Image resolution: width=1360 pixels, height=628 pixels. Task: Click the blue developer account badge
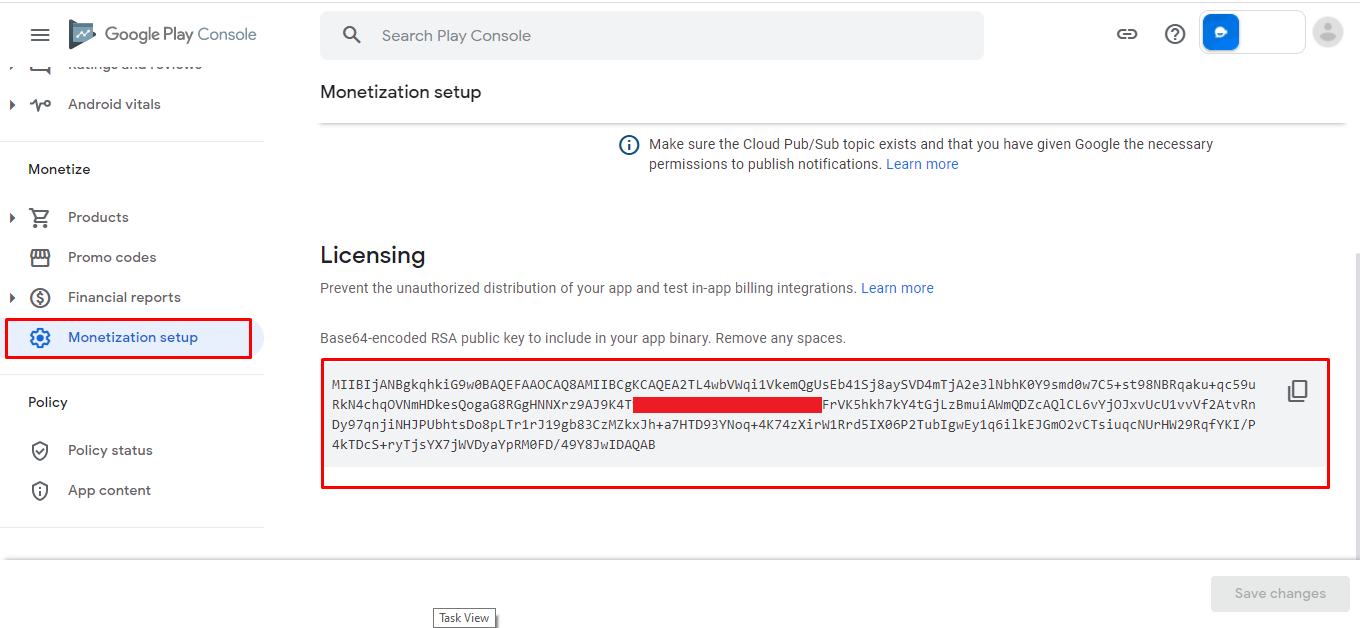point(1221,33)
